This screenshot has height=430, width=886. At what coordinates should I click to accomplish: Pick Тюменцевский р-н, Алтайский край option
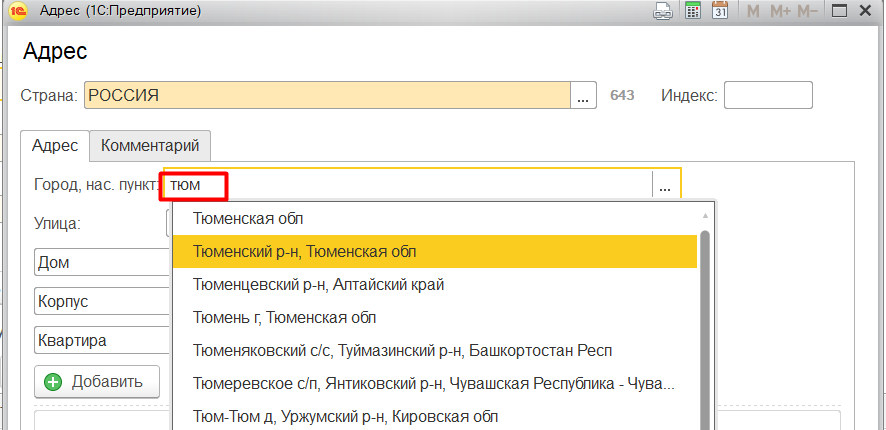pos(318,285)
